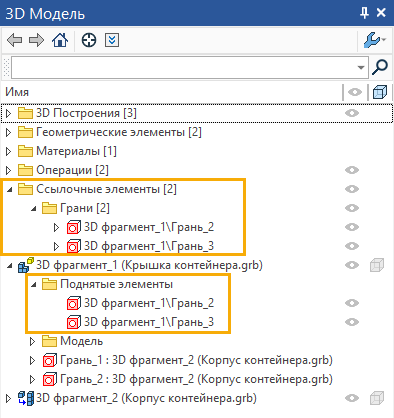Image resolution: width=394 pixels, height=418 pixels.
Task: Expand 3D фрагмент_2 node
Action: coord(9,398)
